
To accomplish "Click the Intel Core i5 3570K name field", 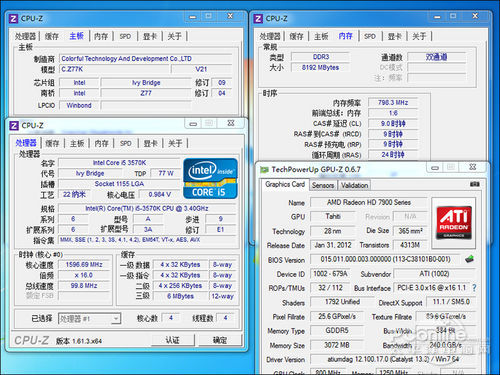I will (x=119, y=163).
